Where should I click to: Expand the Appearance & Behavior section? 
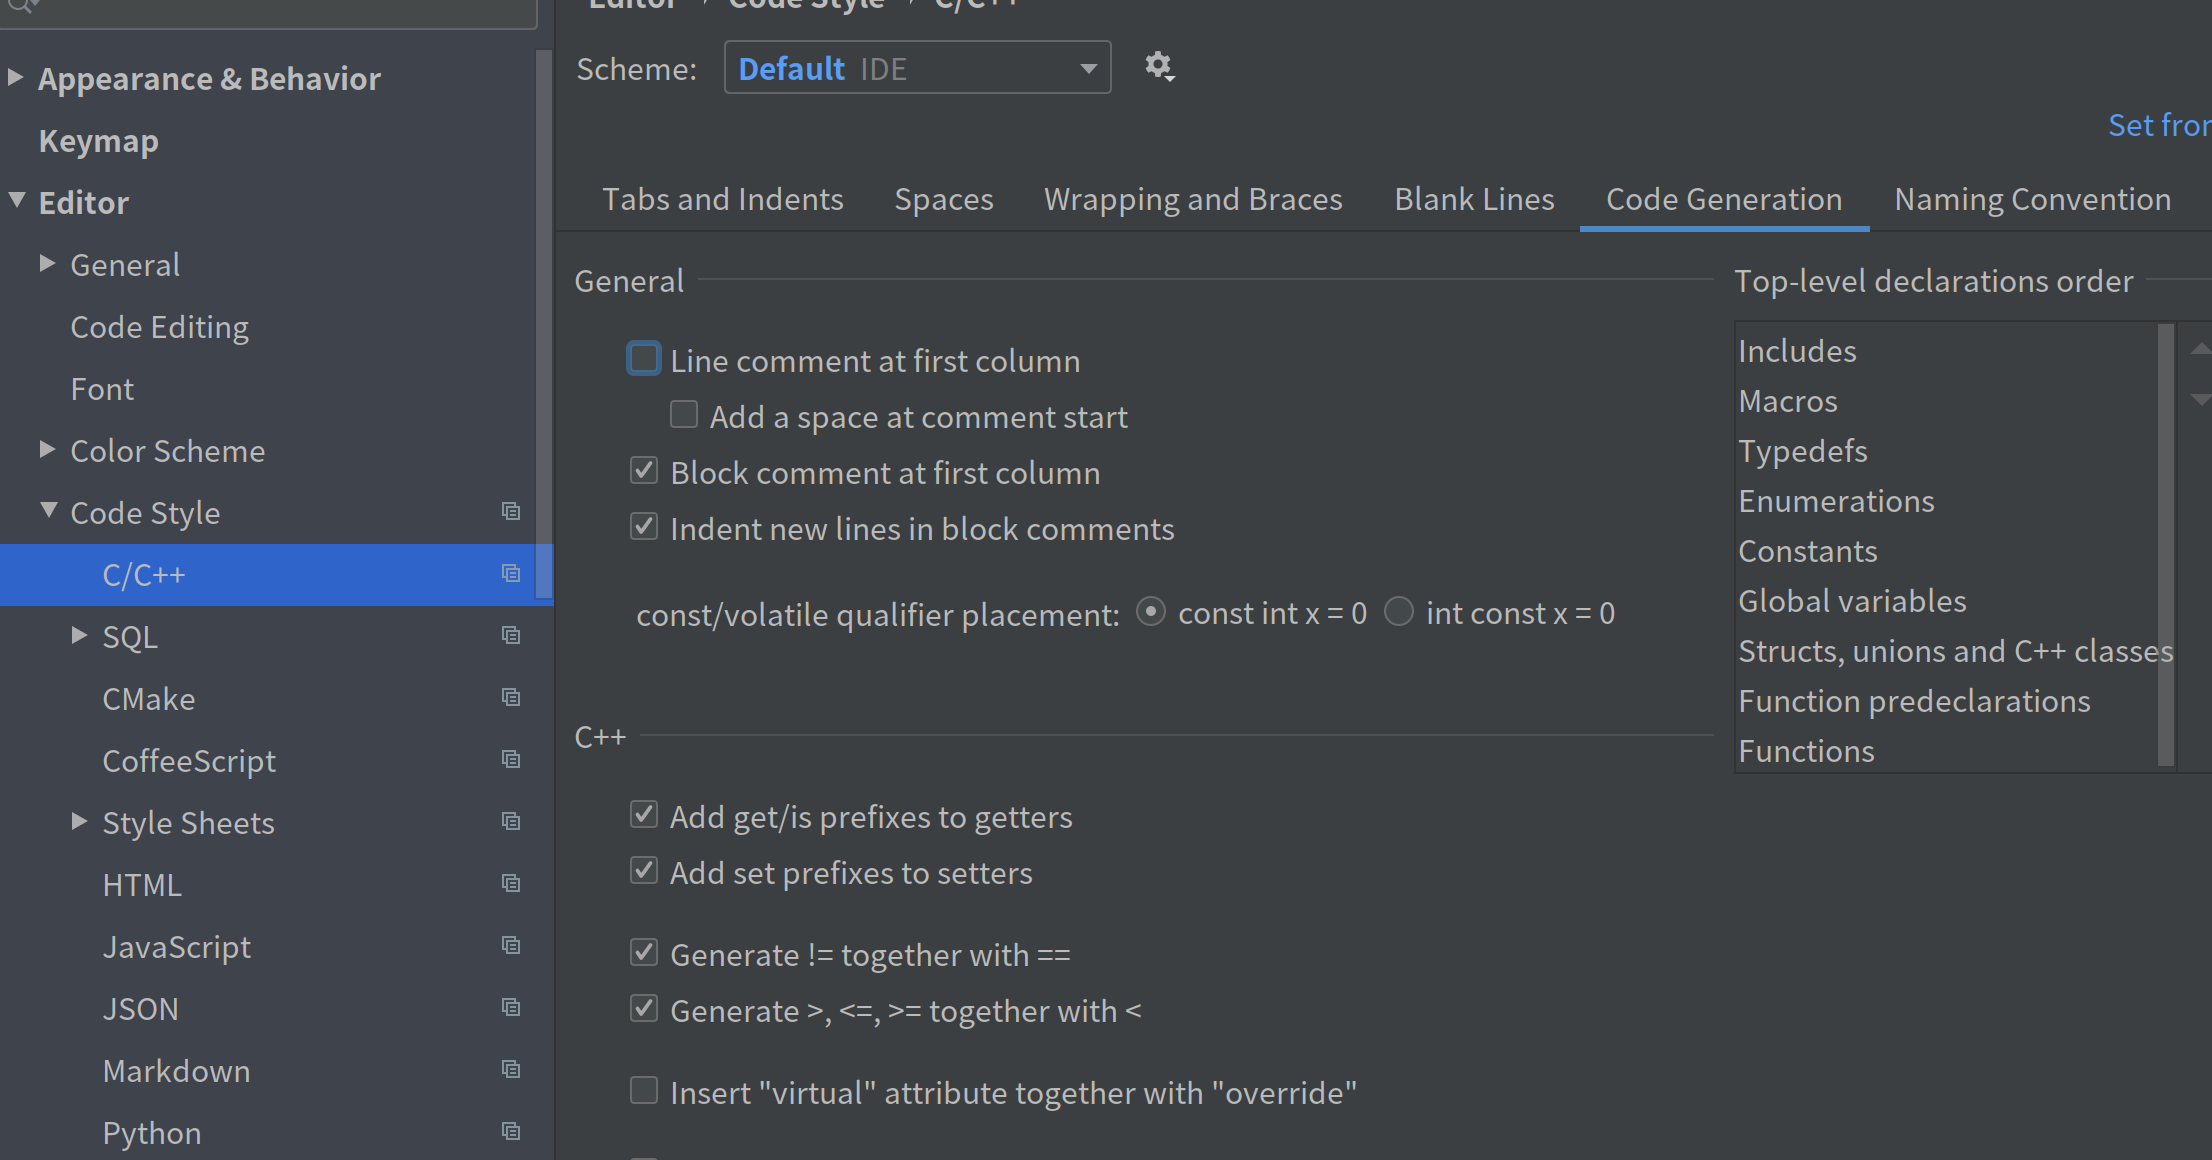[x=15, y=77]
